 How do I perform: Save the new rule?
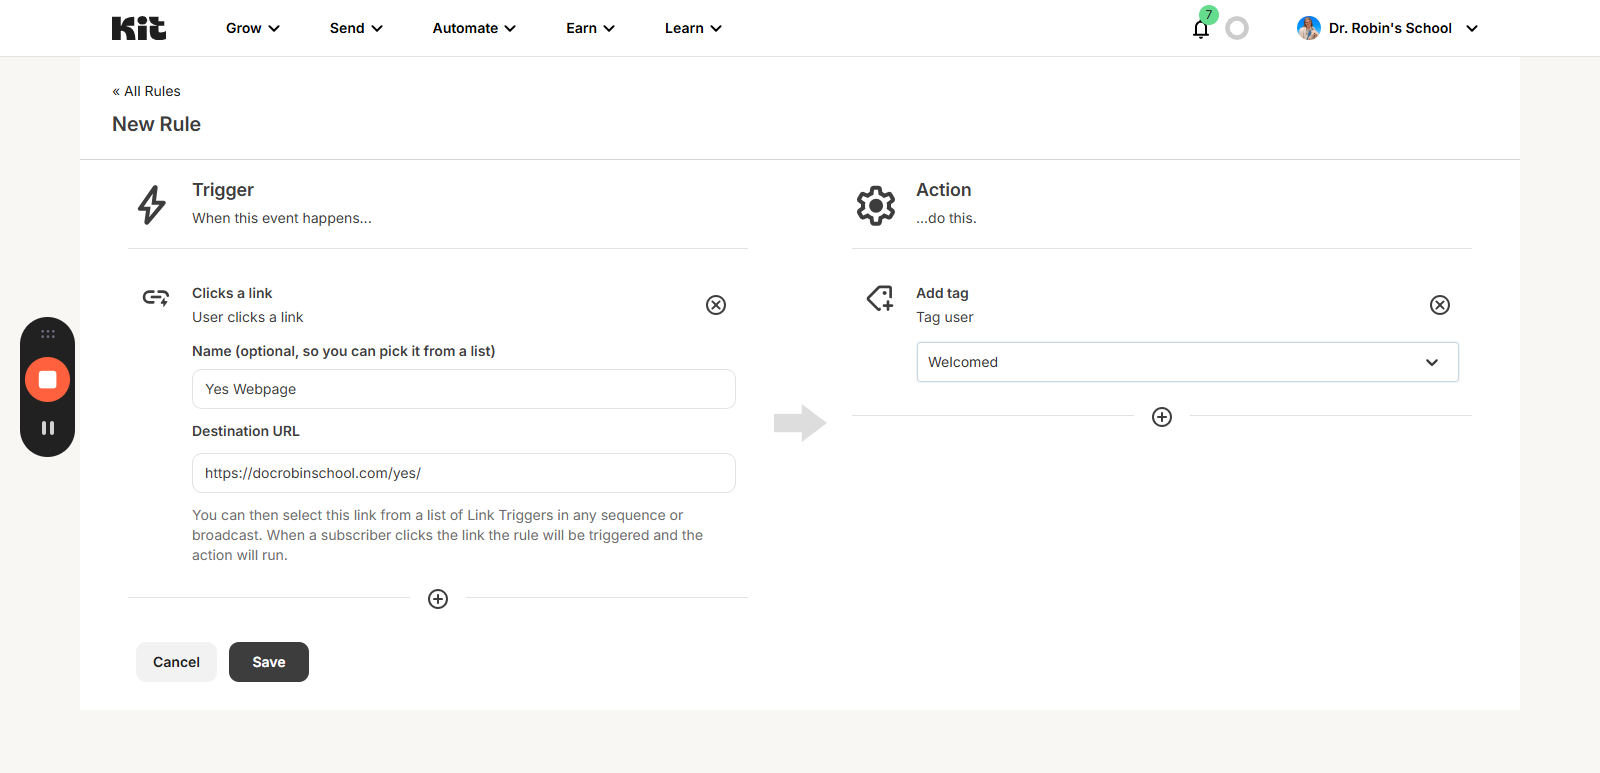(x=269, y=662)
